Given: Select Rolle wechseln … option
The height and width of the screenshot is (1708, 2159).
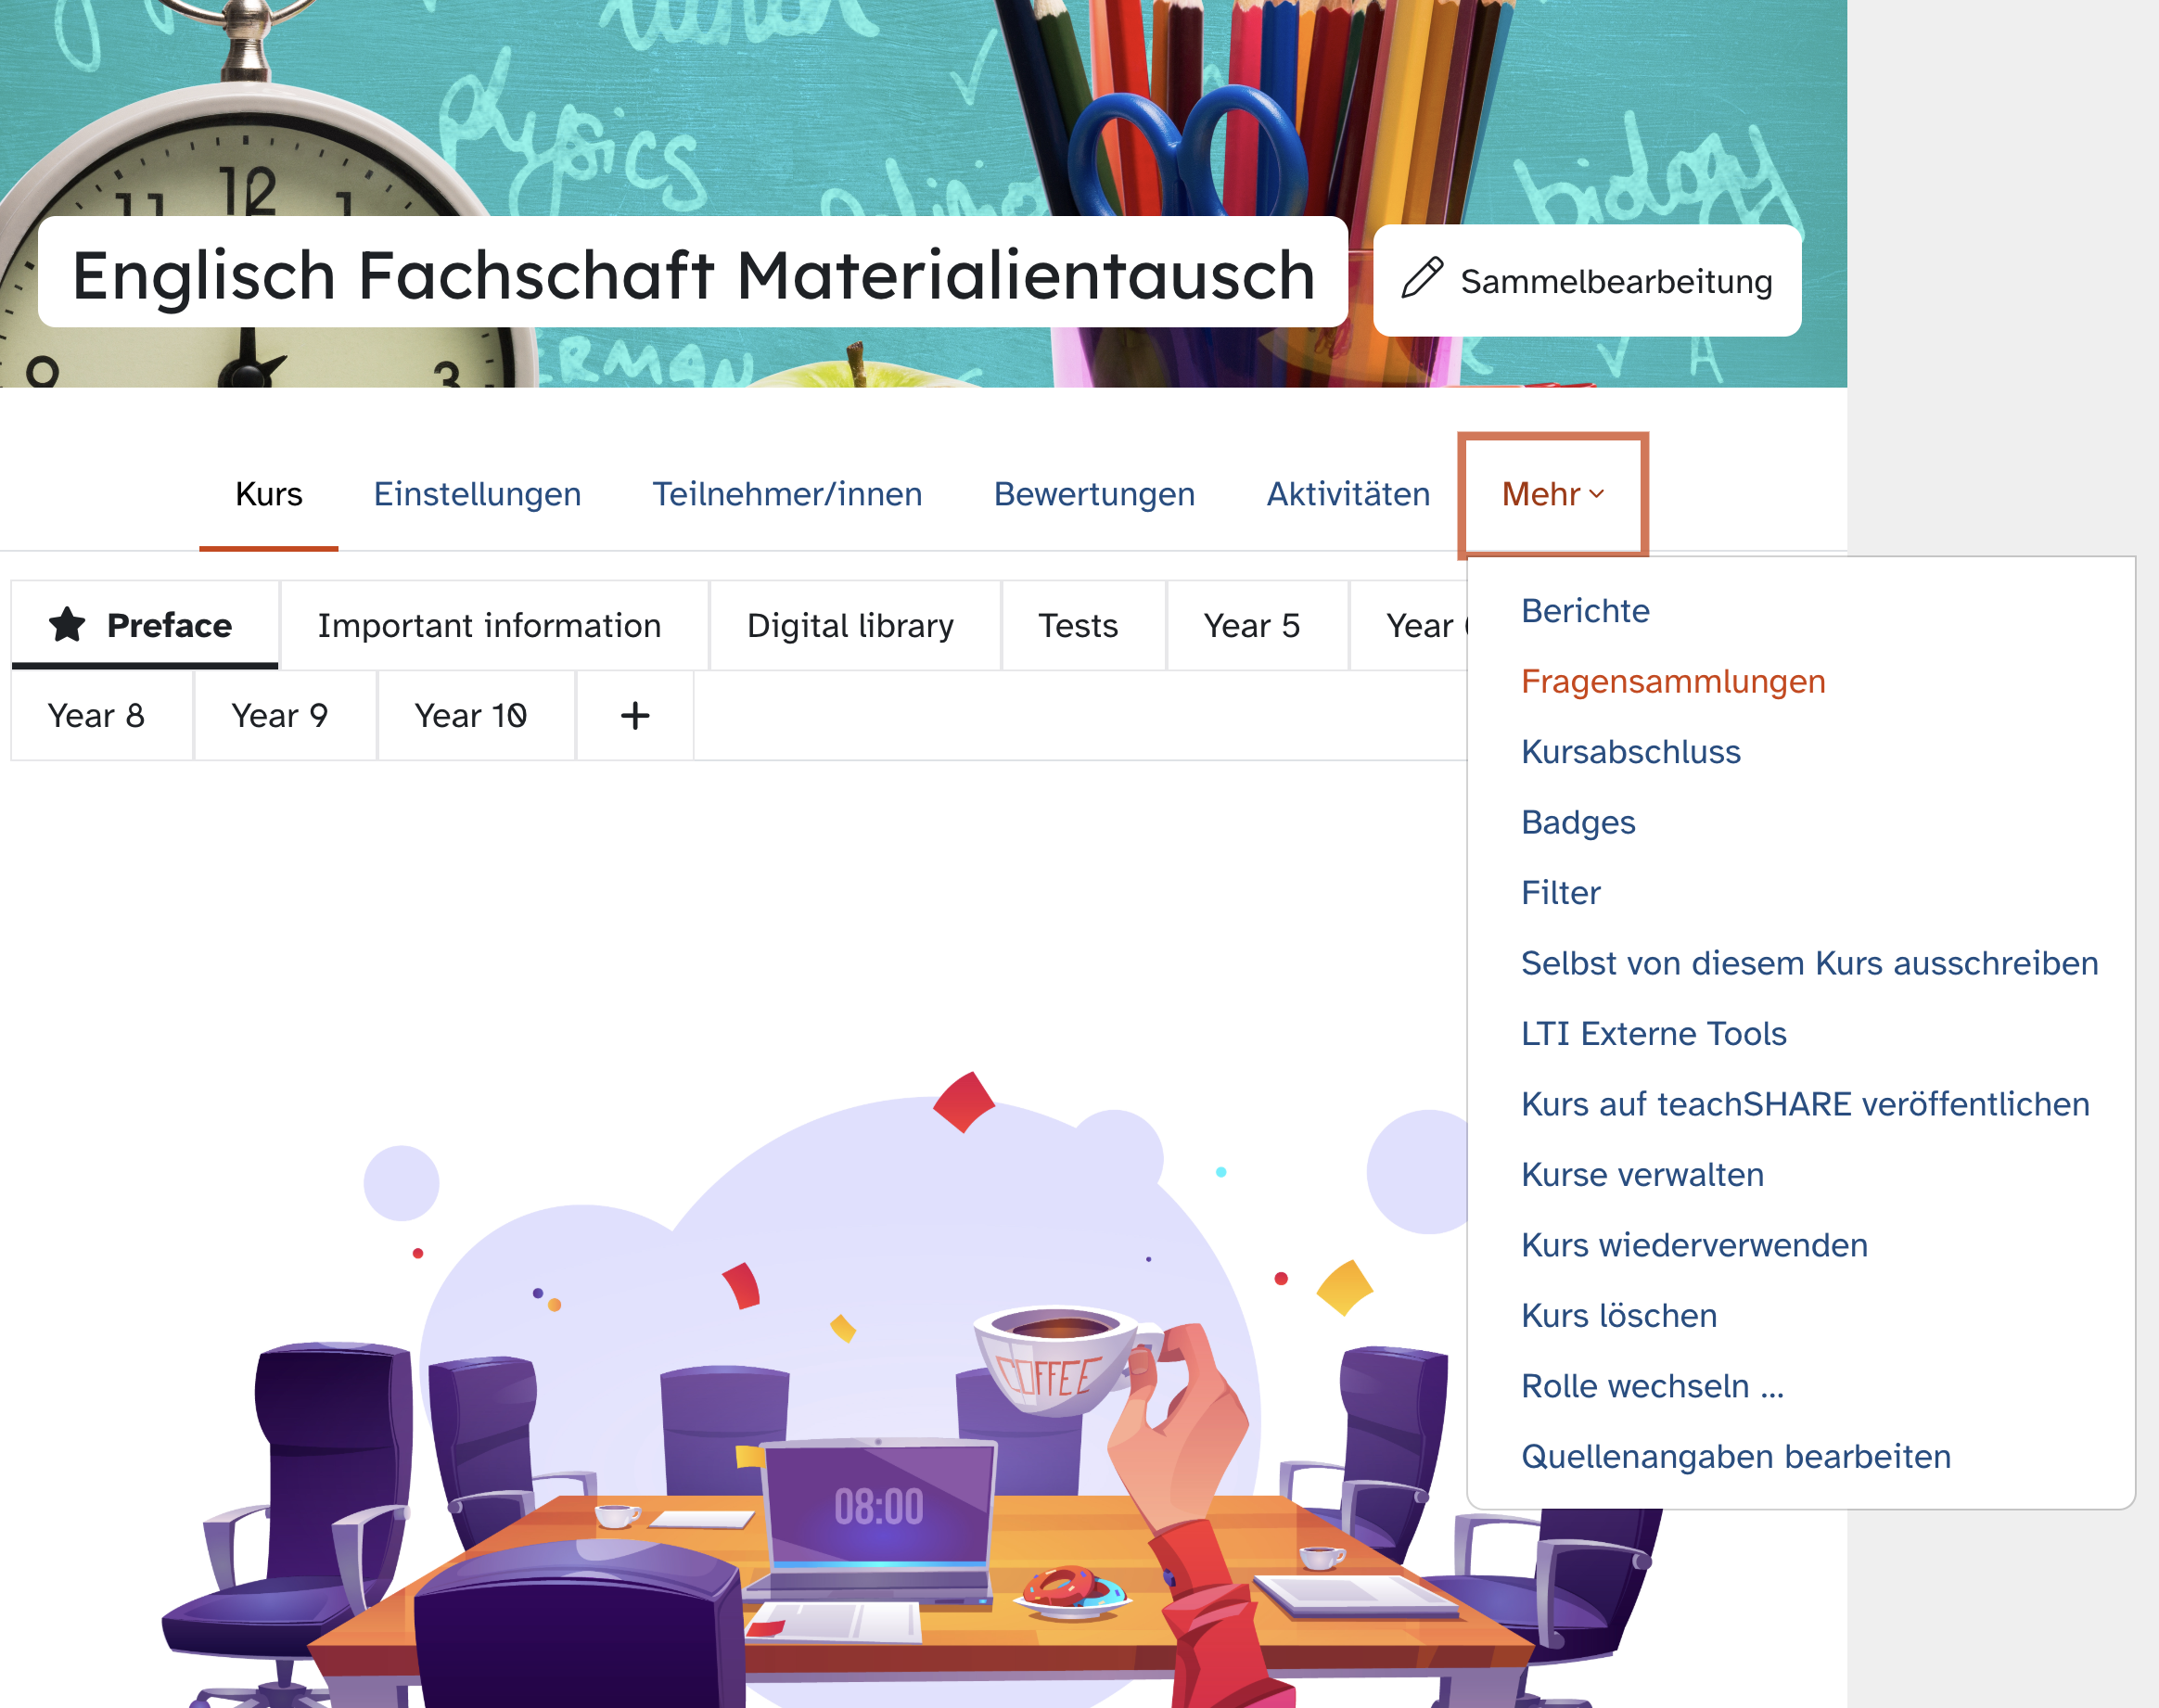Looking at the screenshot, I should pos(1652,1386).
